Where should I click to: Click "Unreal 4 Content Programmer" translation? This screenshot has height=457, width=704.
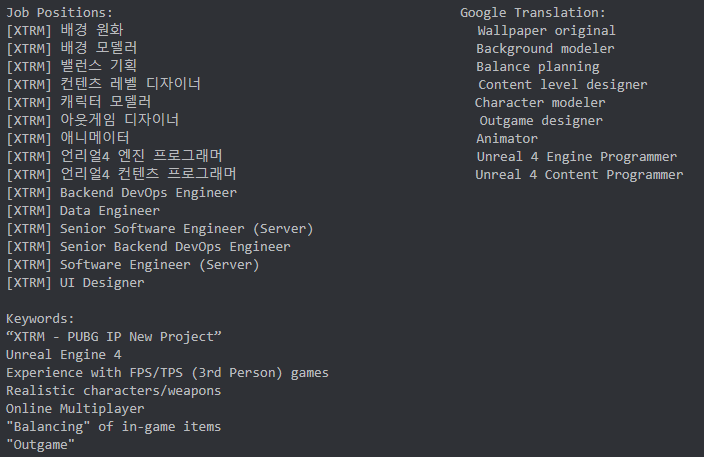point(579,174)
